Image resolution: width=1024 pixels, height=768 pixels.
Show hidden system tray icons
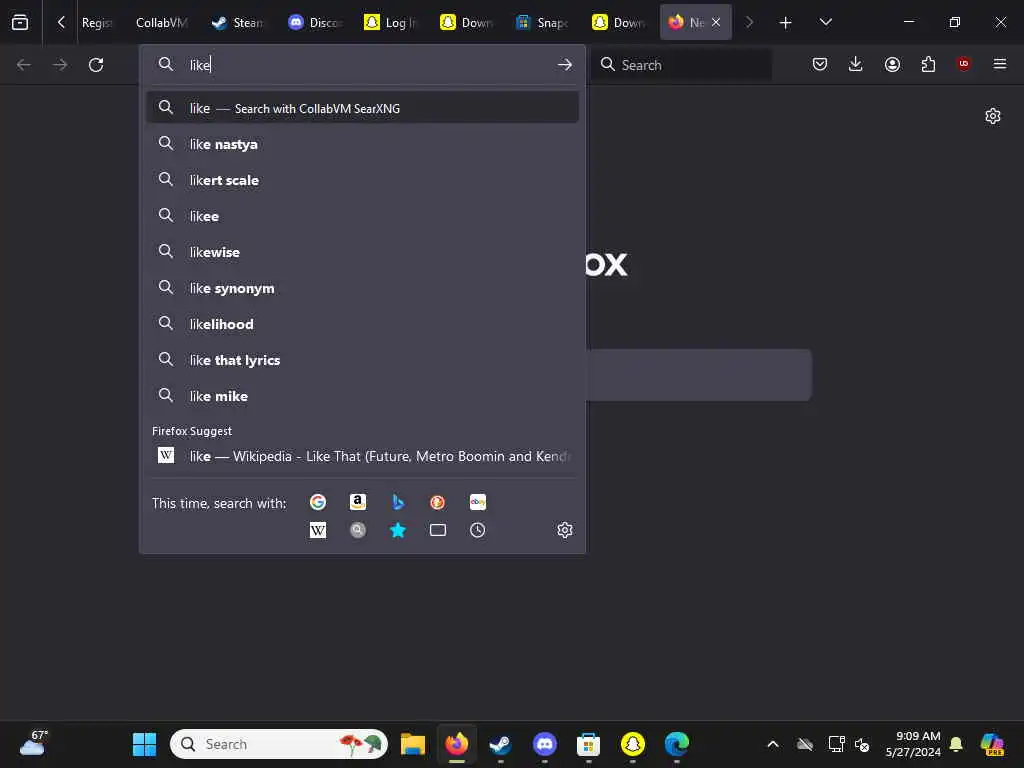click(x=773, y=744)
